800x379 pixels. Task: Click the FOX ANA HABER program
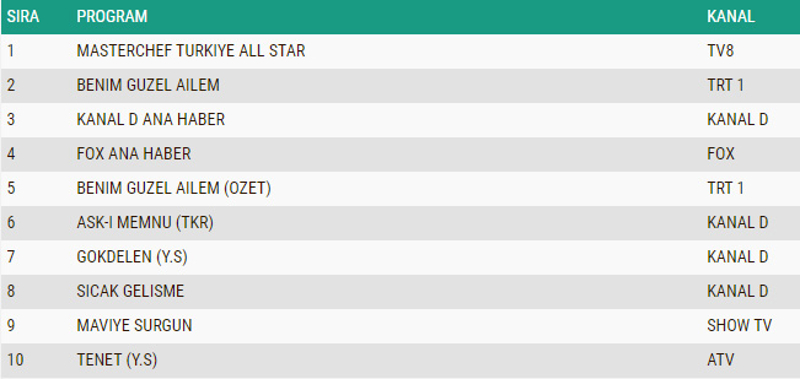click(x=134, y=154)
